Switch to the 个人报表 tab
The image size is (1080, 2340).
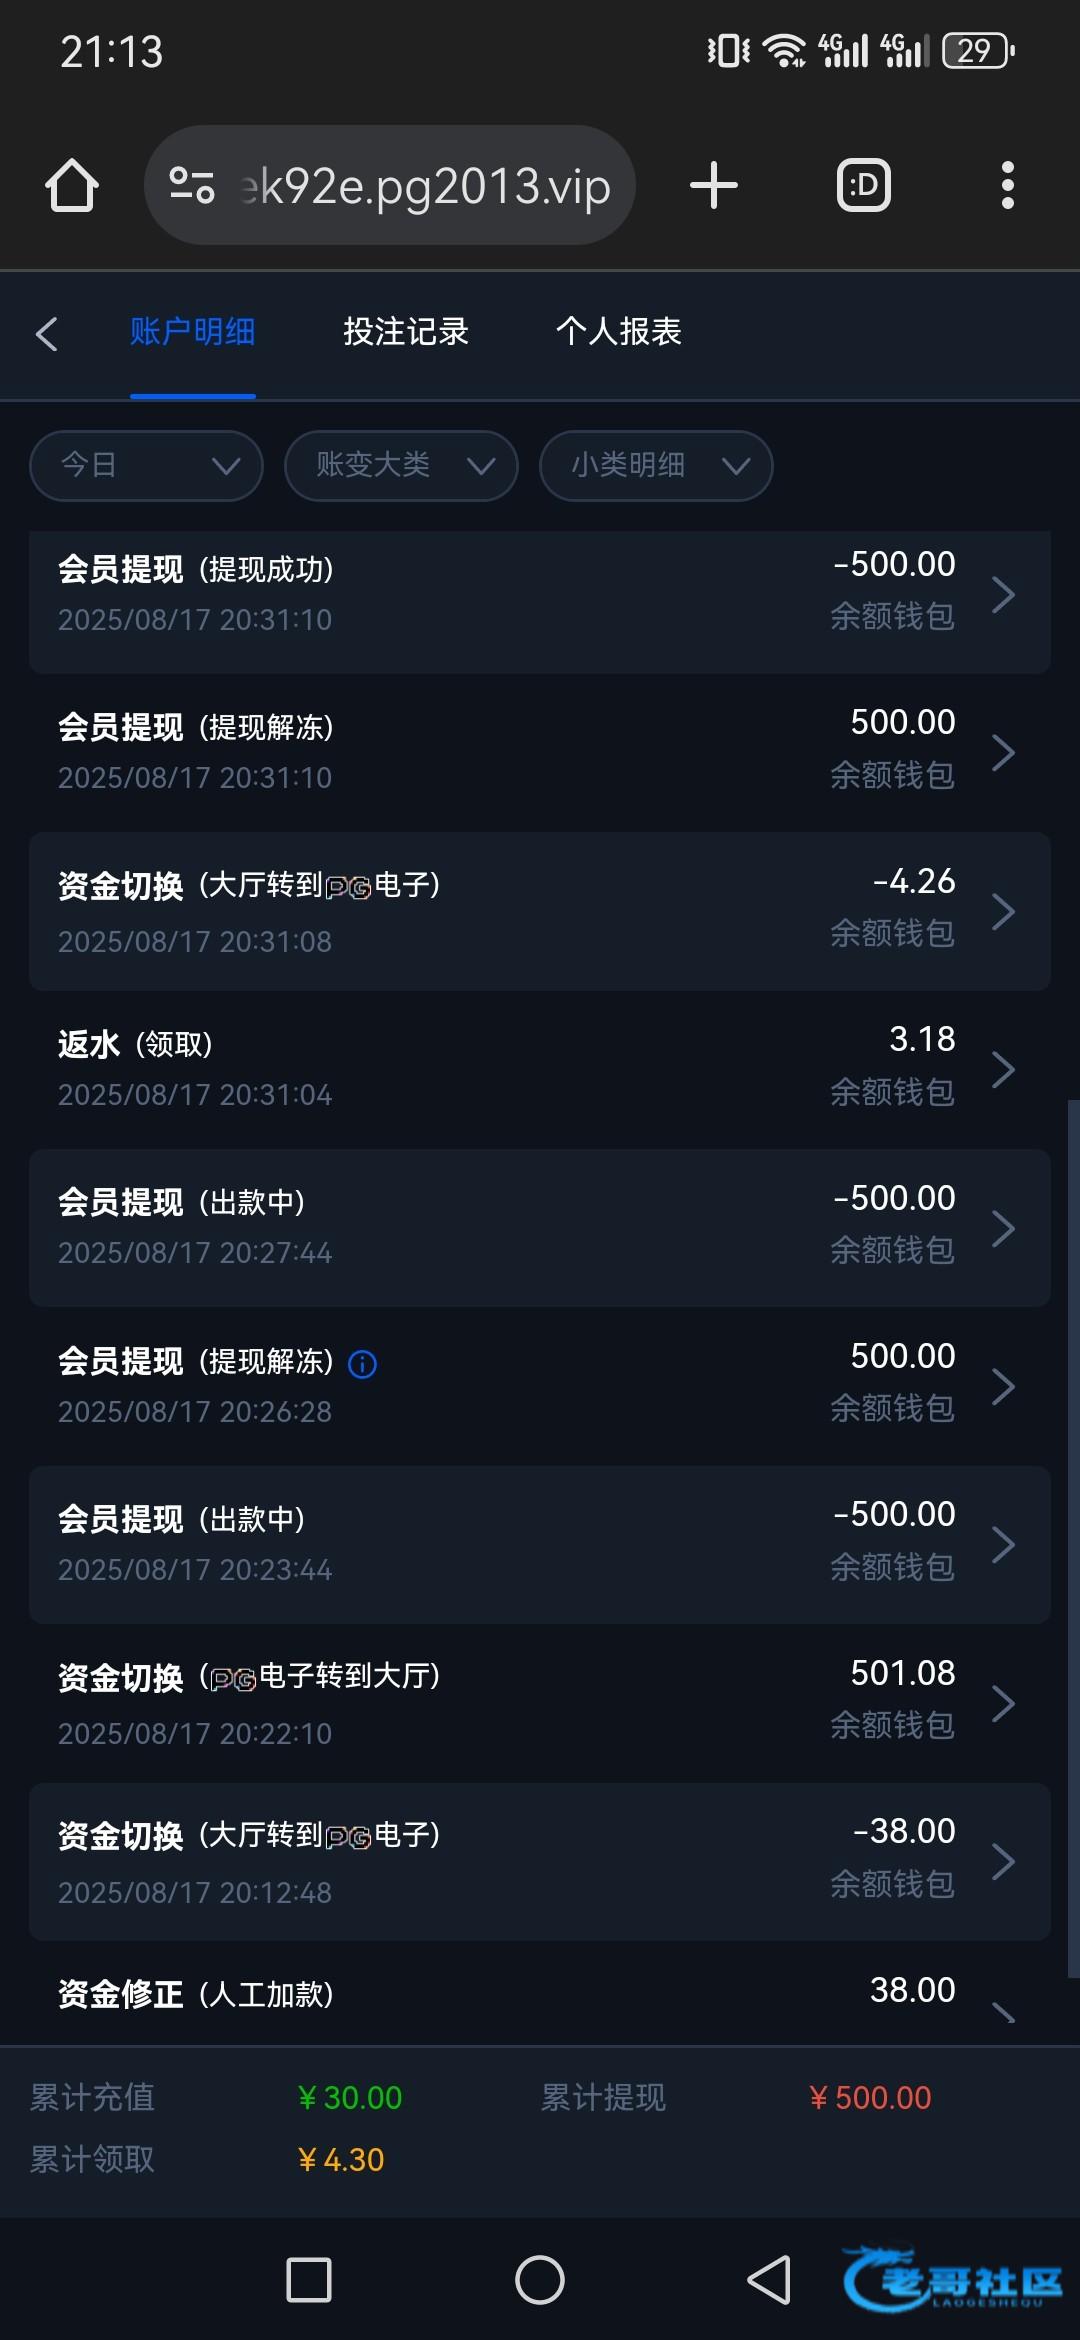pyautogui.click(x=619, y=331)
